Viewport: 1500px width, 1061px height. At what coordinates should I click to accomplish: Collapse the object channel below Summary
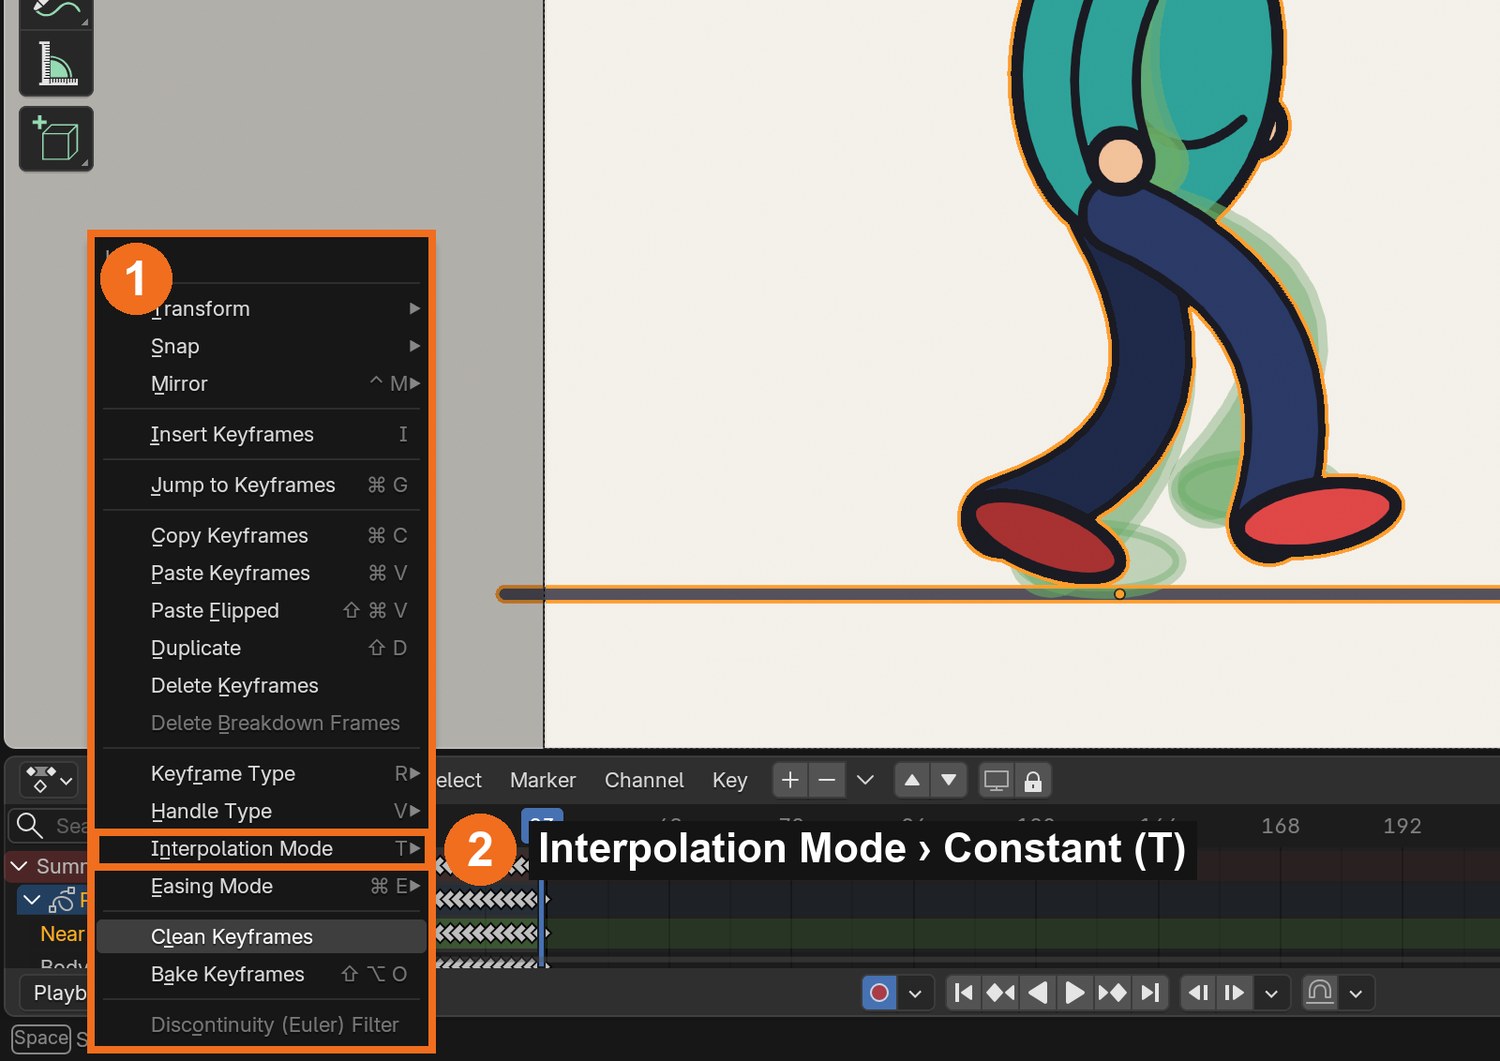click(32, 900)
